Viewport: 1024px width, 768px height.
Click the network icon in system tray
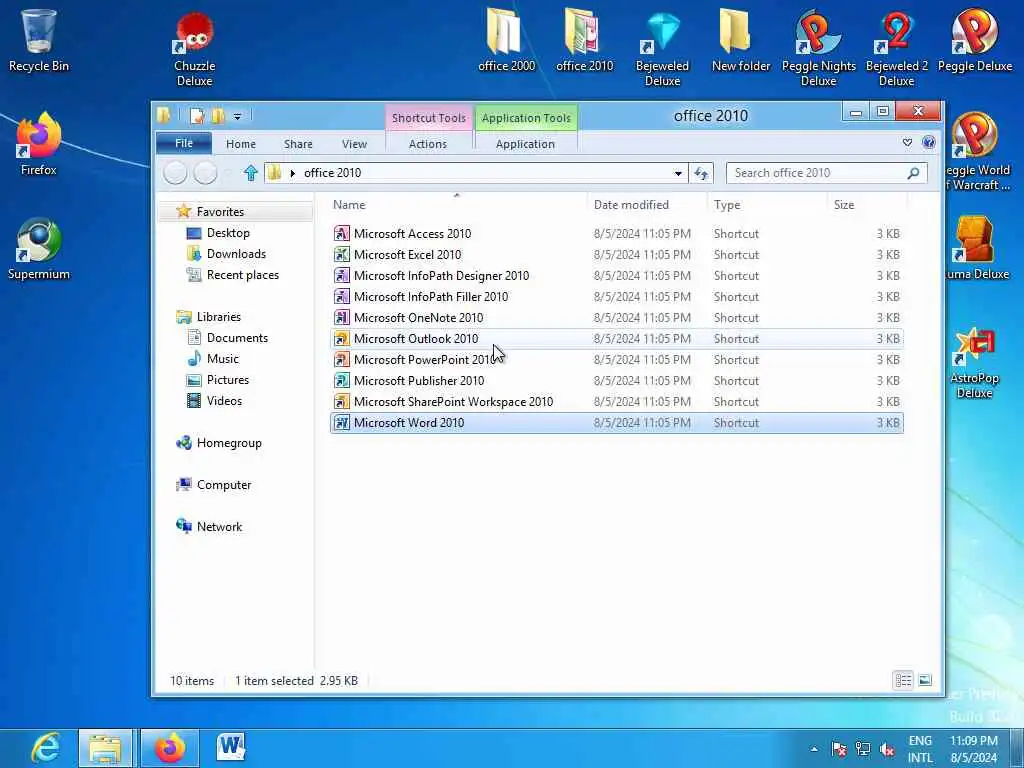click(863, 749)
